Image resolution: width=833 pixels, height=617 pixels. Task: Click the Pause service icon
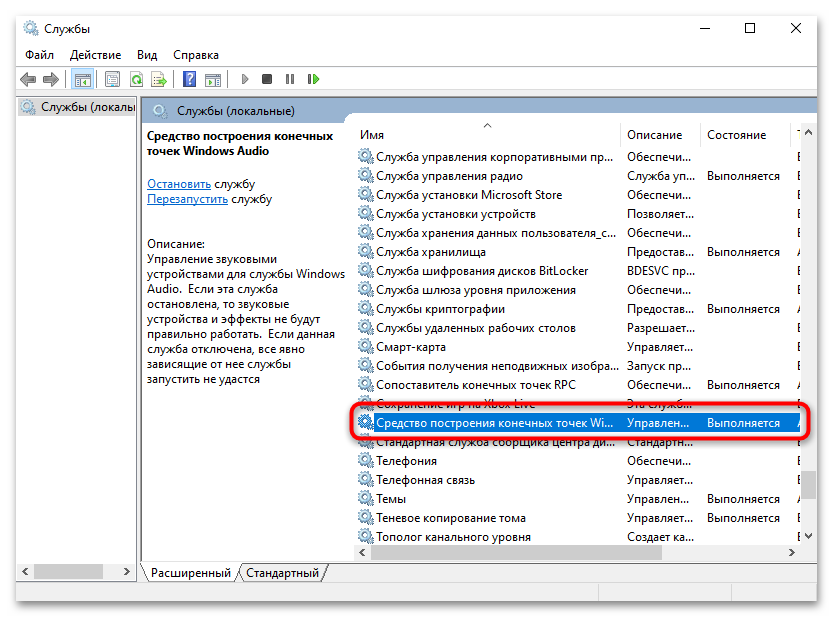click(290, 79)
